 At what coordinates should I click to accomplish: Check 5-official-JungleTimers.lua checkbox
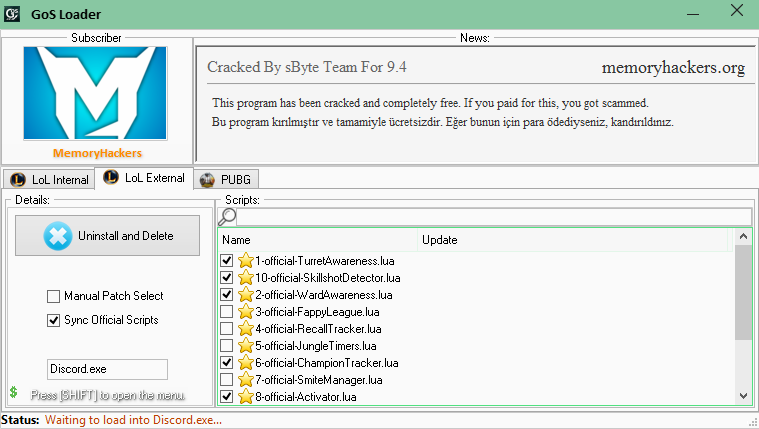[227, 345]
